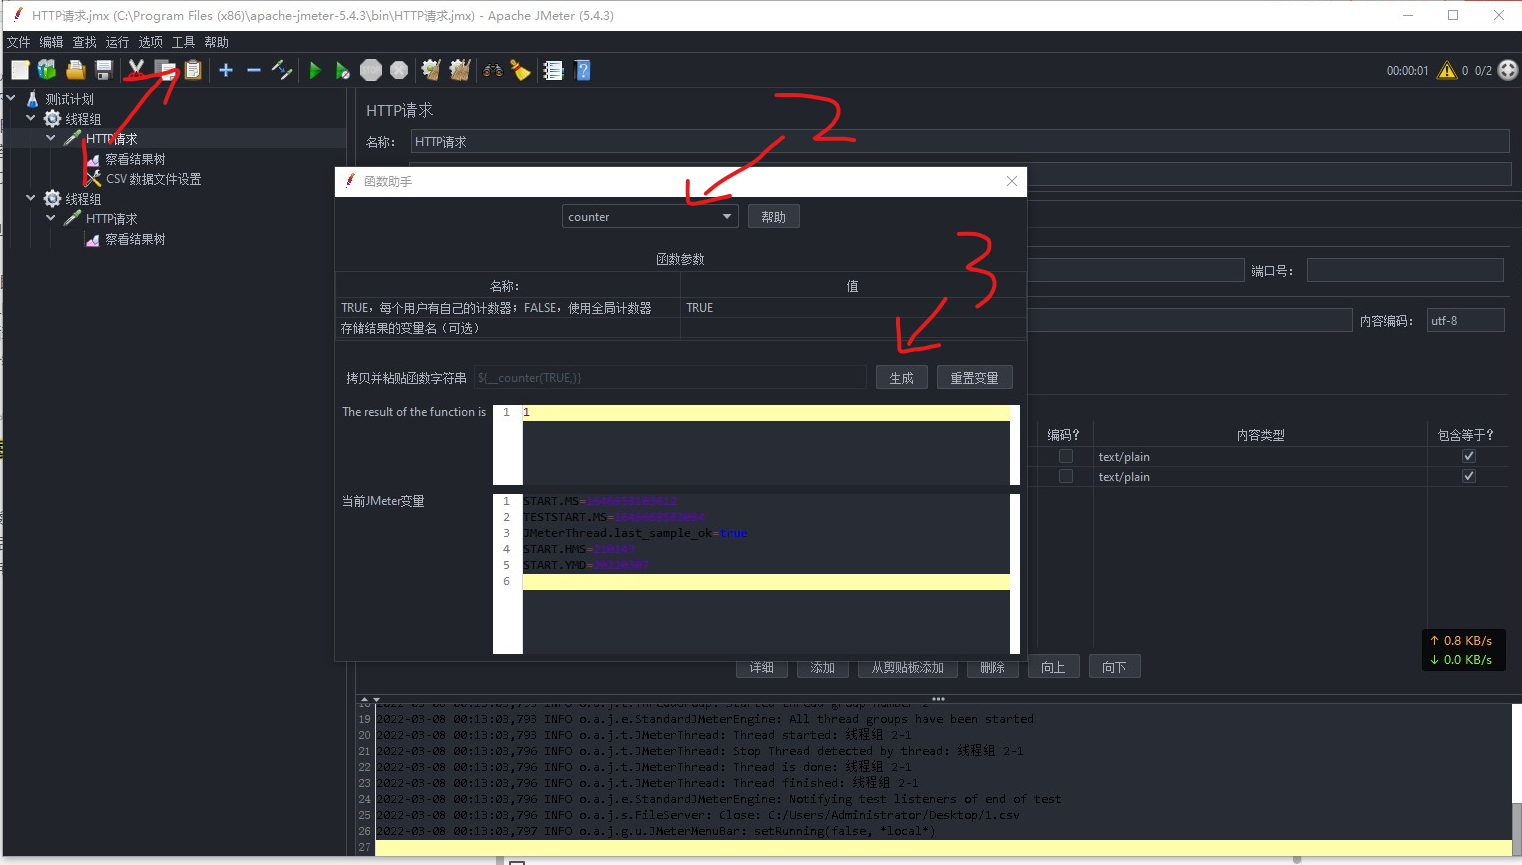
Task: Collapse the first 线程组 node
Action: (x=31, y=118)
